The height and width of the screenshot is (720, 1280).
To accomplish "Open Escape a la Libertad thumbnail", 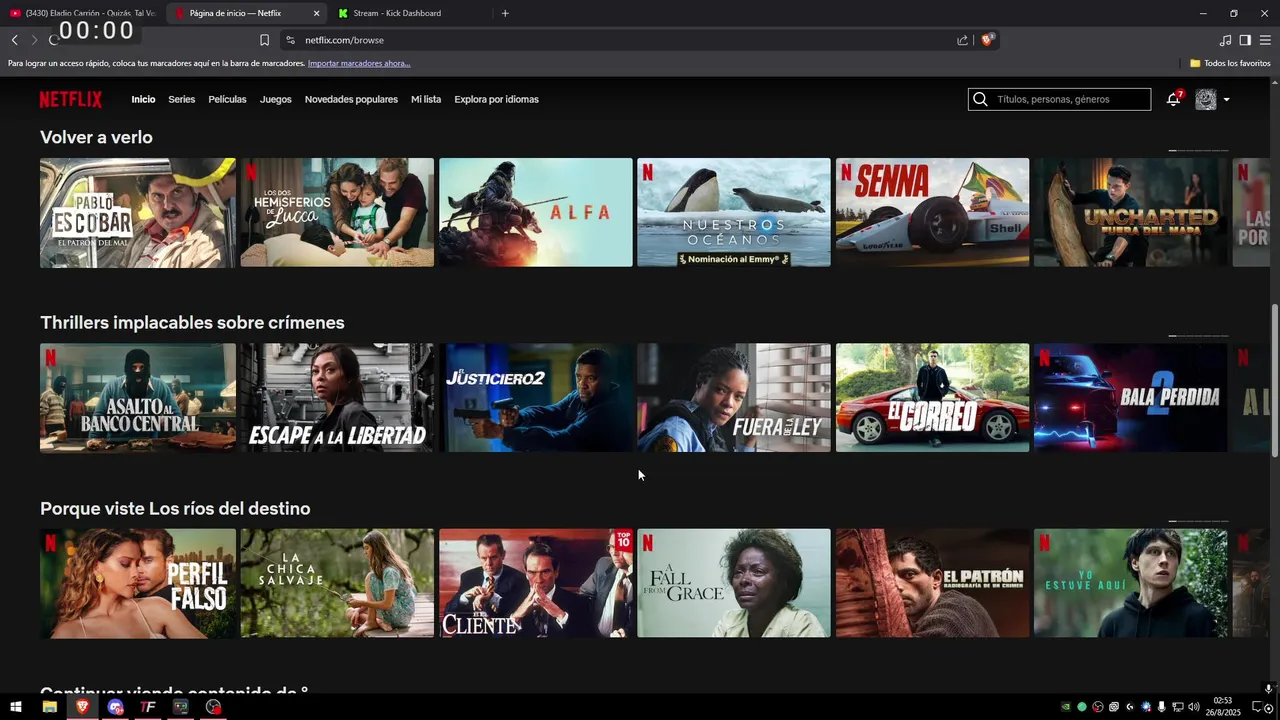I will tap(337, 398).
